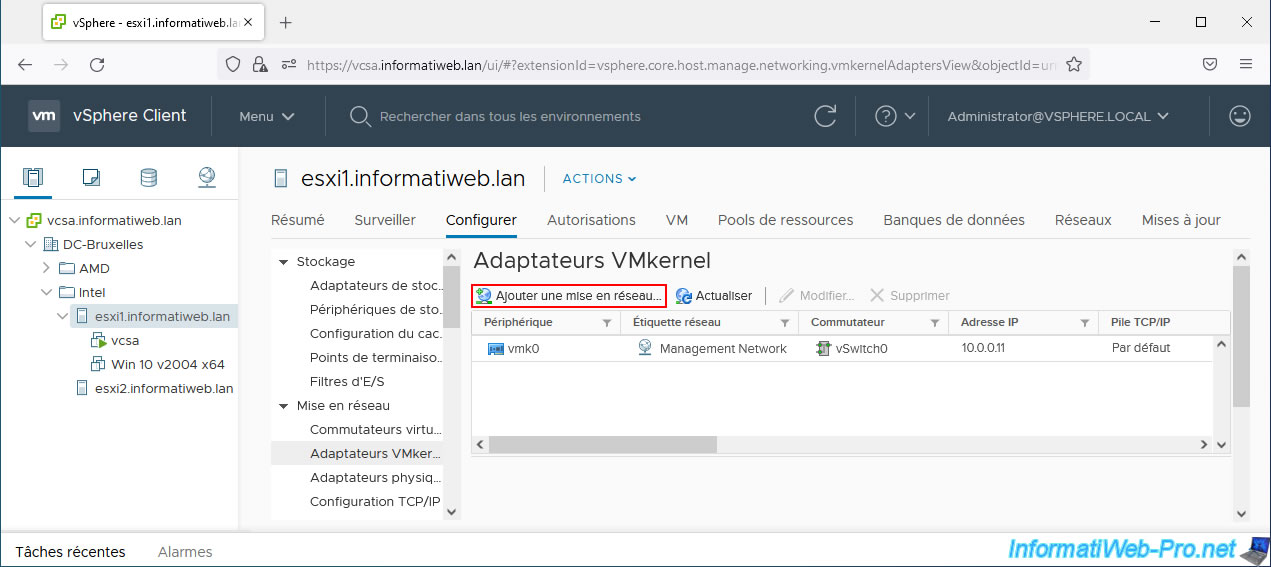Viewport: 1271px width, 567px height.
Task: Click the Actualiser button
Action: pyautogui.click(x=714, y=296)
